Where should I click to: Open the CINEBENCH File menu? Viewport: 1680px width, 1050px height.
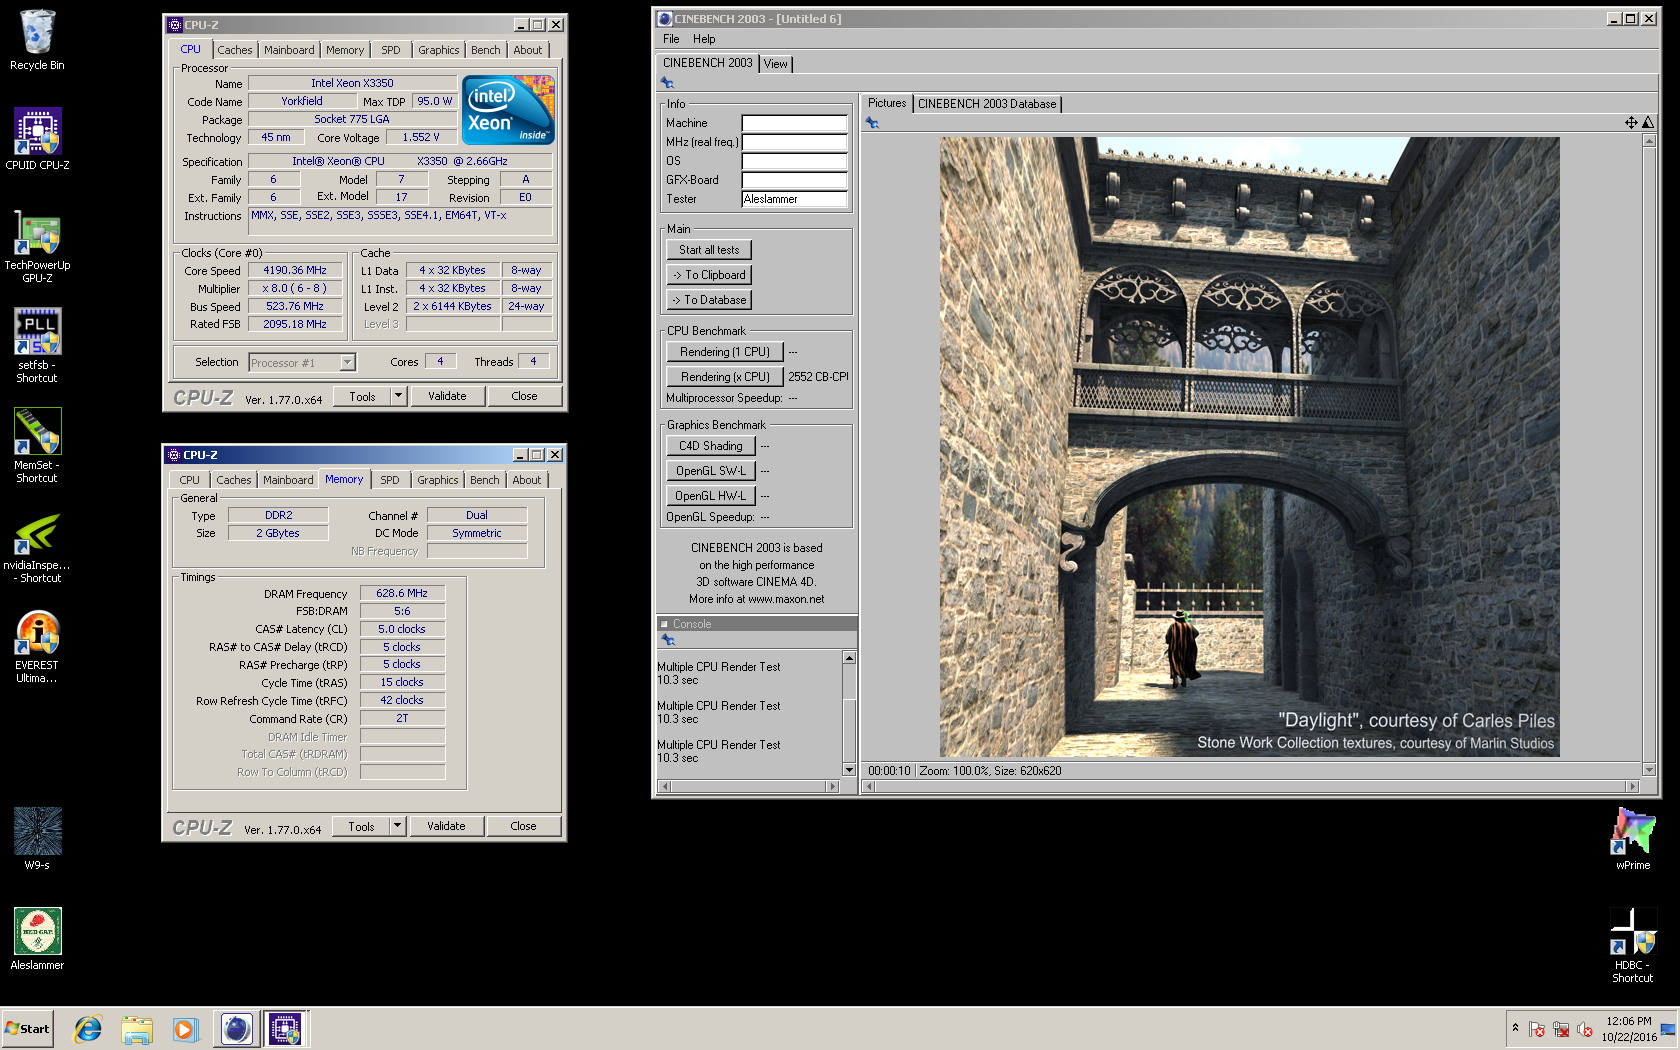671,39
